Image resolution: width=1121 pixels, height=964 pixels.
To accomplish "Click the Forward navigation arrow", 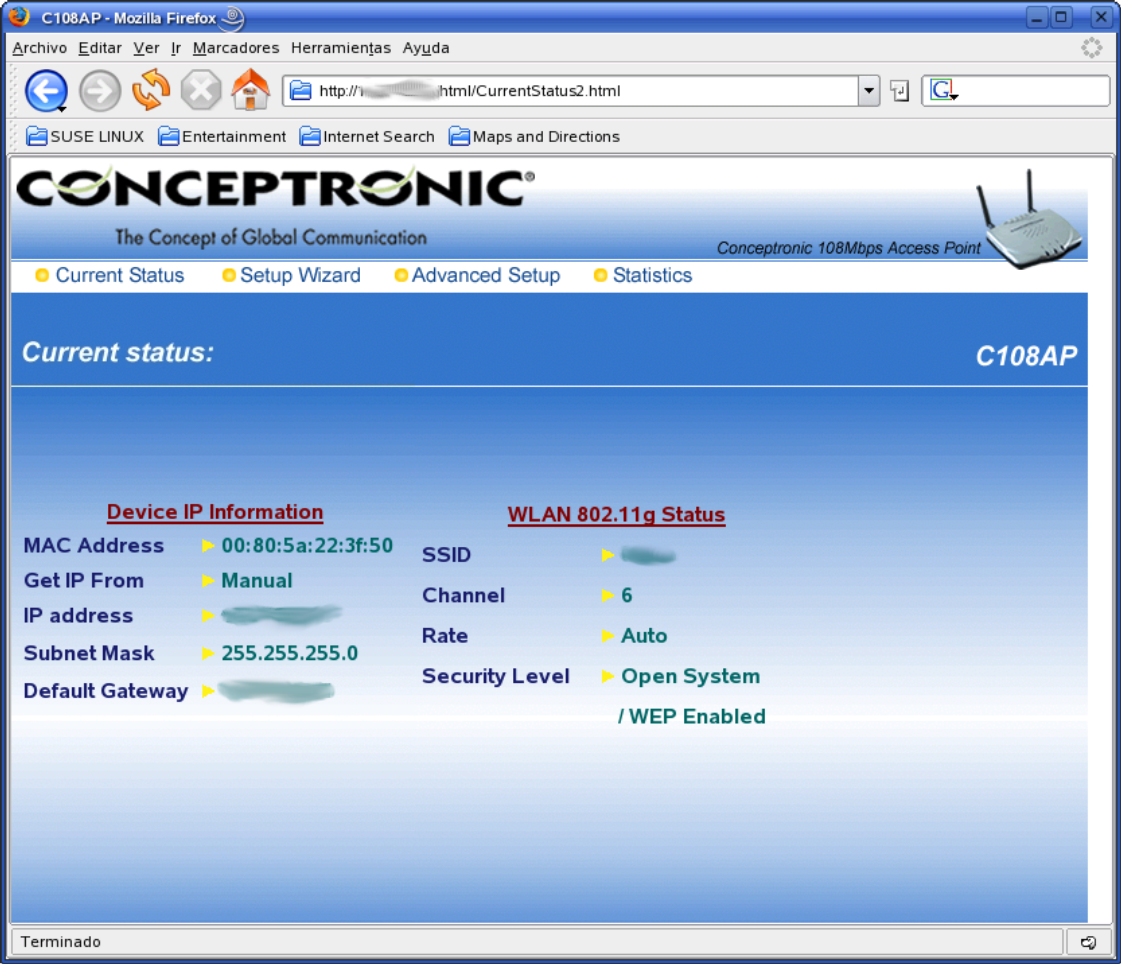I will click(99, 91).
